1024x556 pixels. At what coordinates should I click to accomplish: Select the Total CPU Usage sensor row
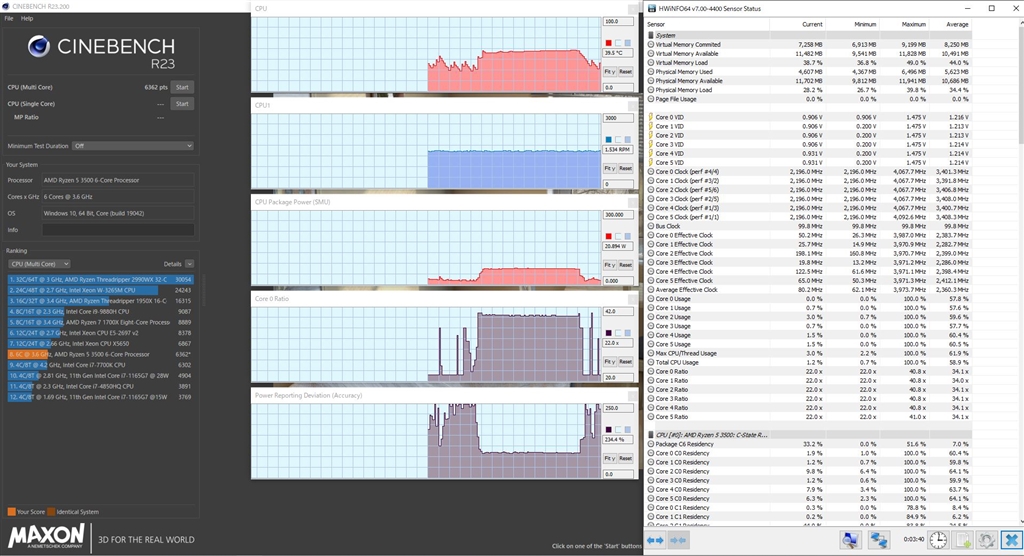click(x=808, y=362)
